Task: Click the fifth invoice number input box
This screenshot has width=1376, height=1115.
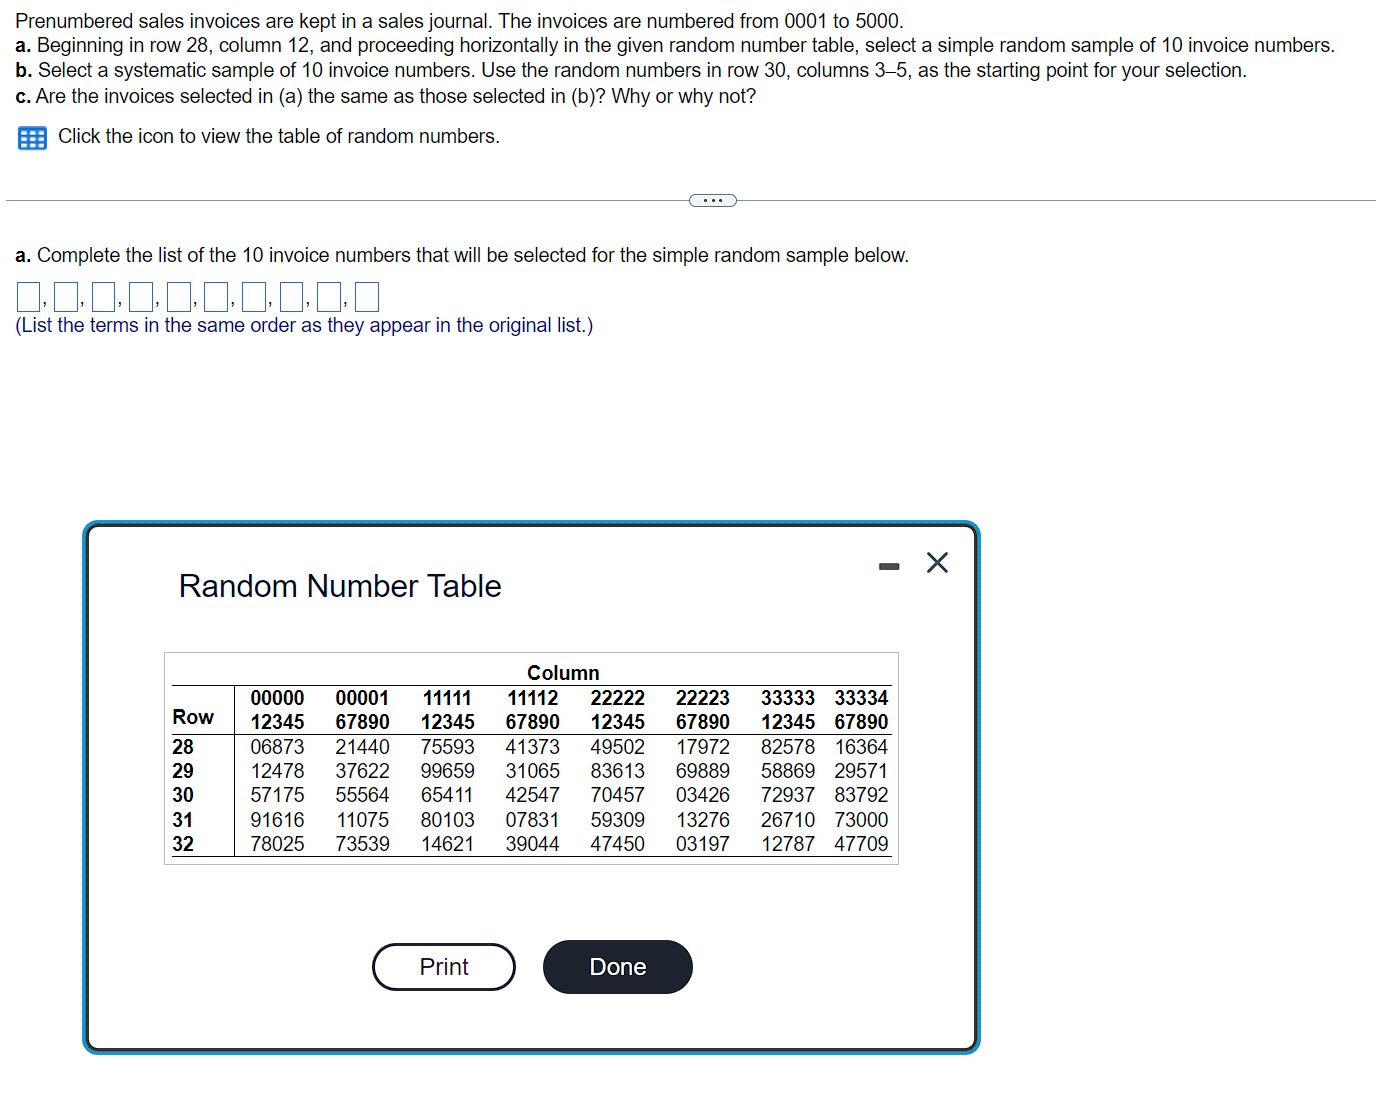Action: 179,297
